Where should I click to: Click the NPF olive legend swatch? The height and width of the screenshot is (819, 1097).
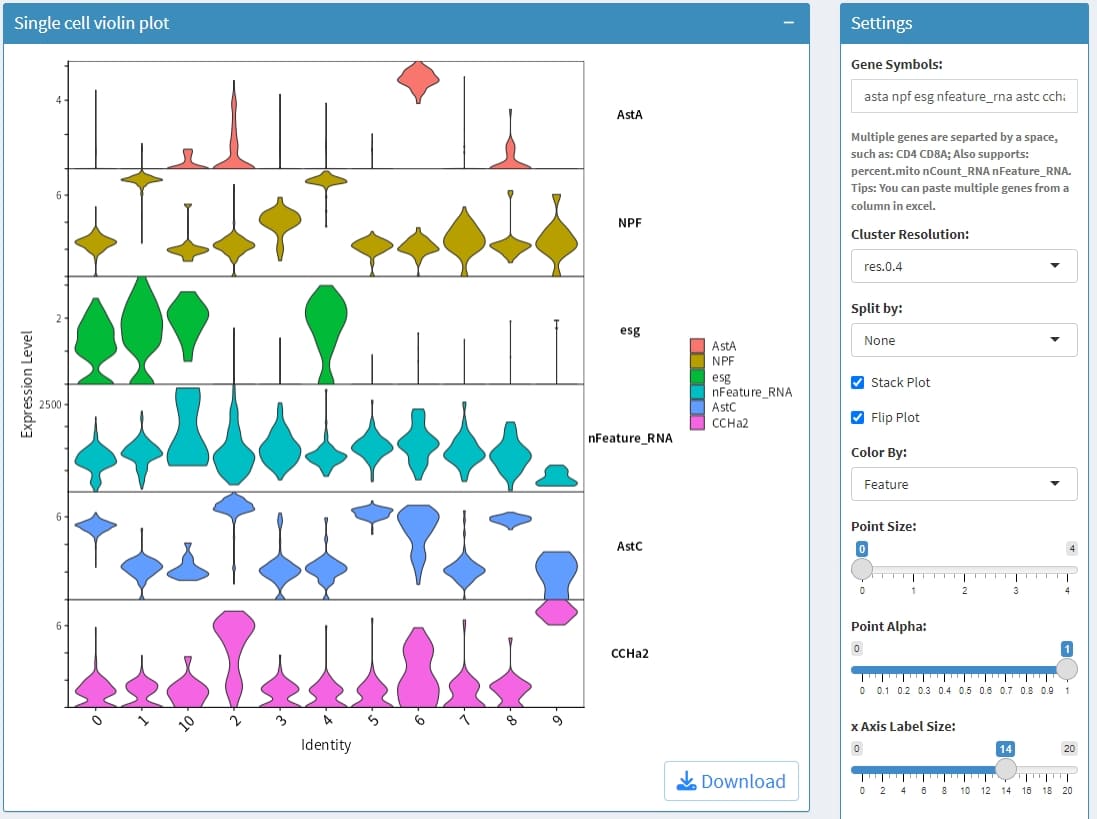[x=697, y=361]
